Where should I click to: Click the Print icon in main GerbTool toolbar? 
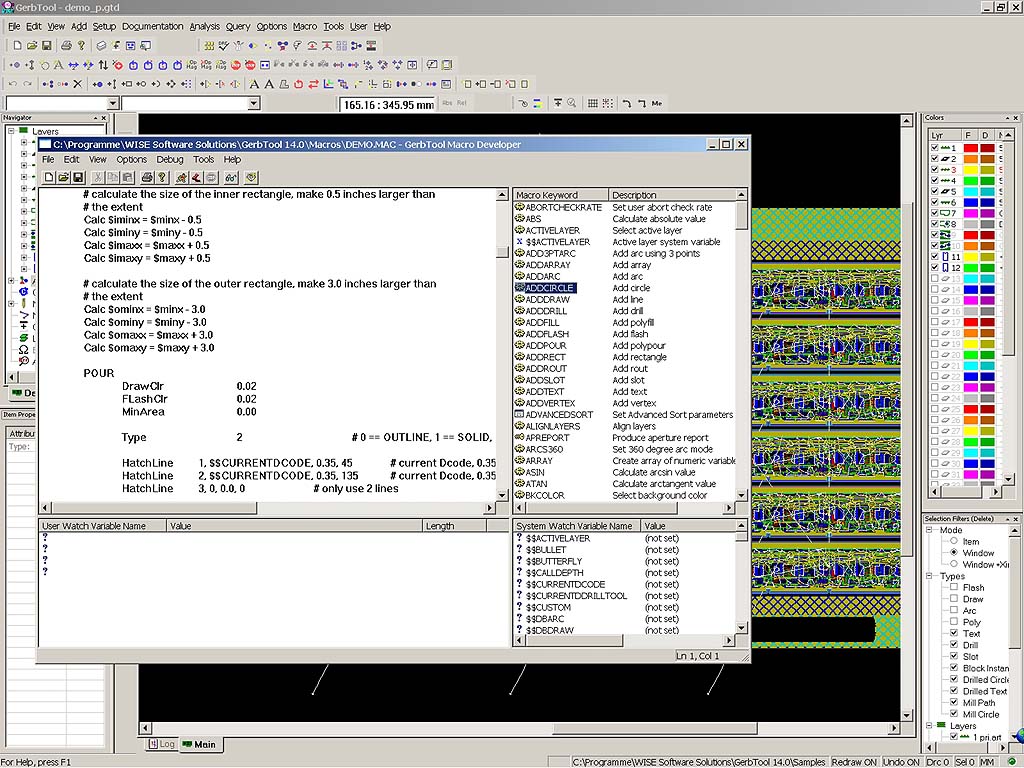pos(66,46)
